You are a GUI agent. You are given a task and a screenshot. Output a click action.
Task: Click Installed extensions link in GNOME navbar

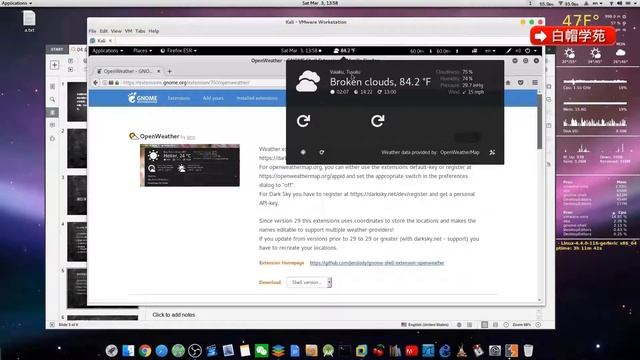257,98
